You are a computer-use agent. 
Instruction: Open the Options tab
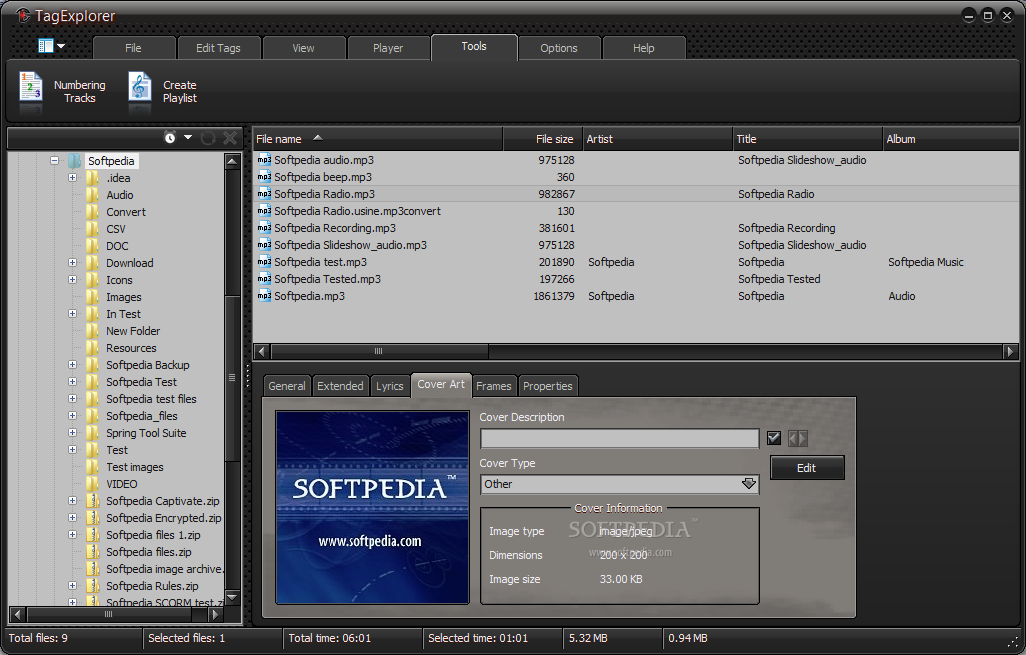click(559, 48)
